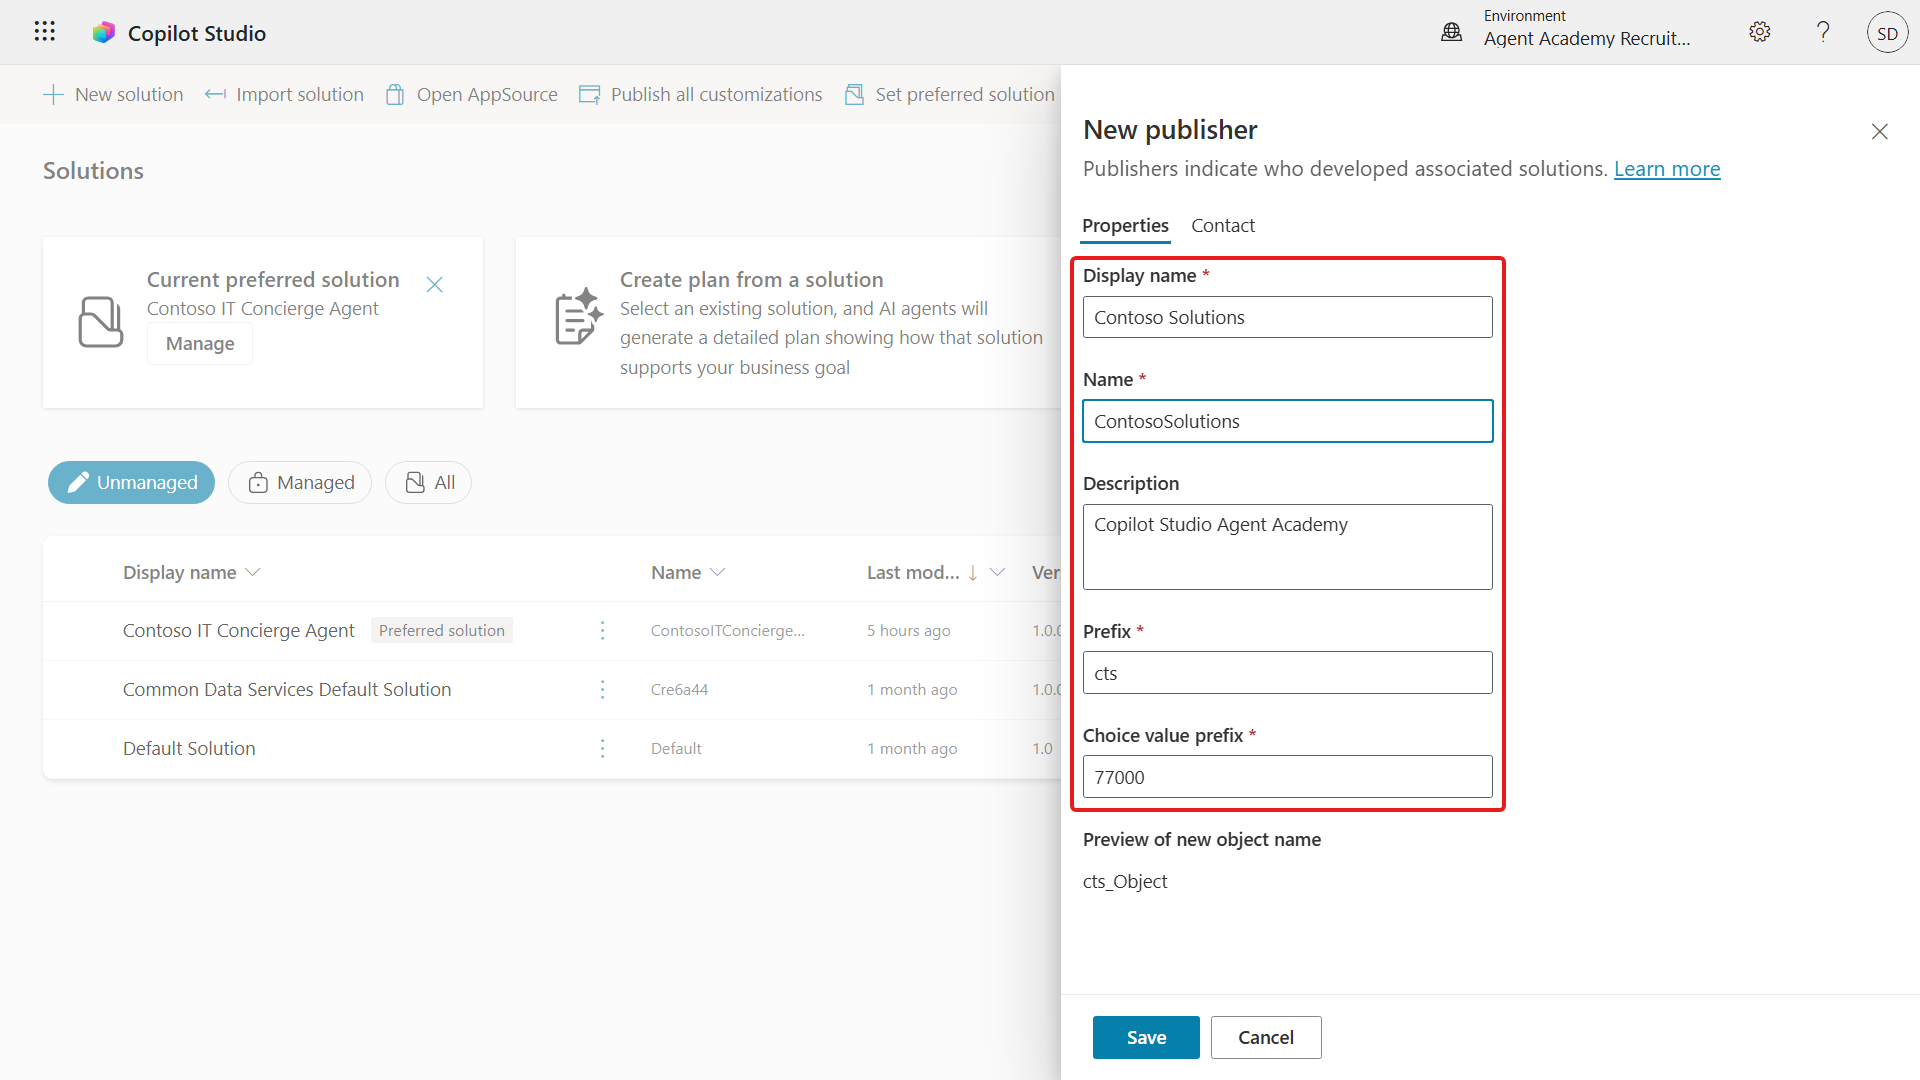1920x1080 pixels.
Task: Open the environment picker globe icon
Action: tap(1451, 32)
